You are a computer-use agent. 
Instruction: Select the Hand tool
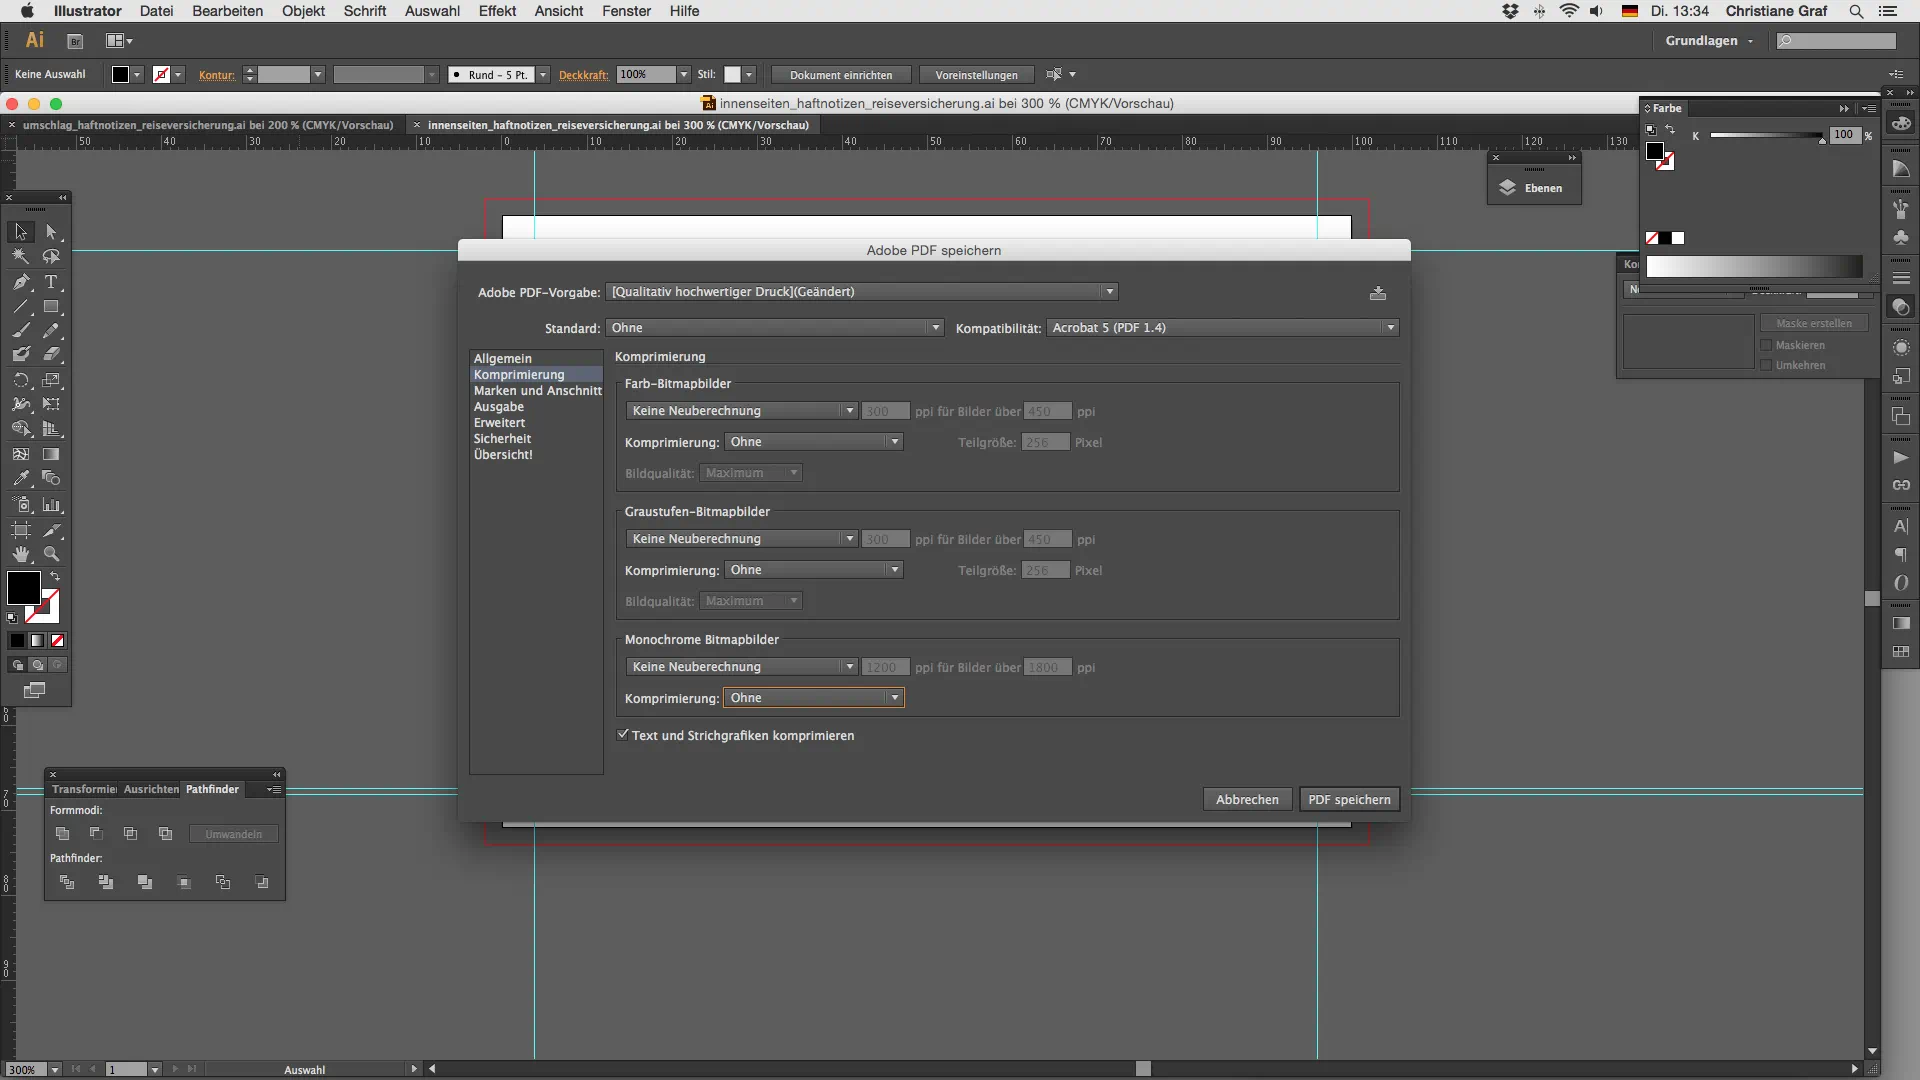click(21, 554)
